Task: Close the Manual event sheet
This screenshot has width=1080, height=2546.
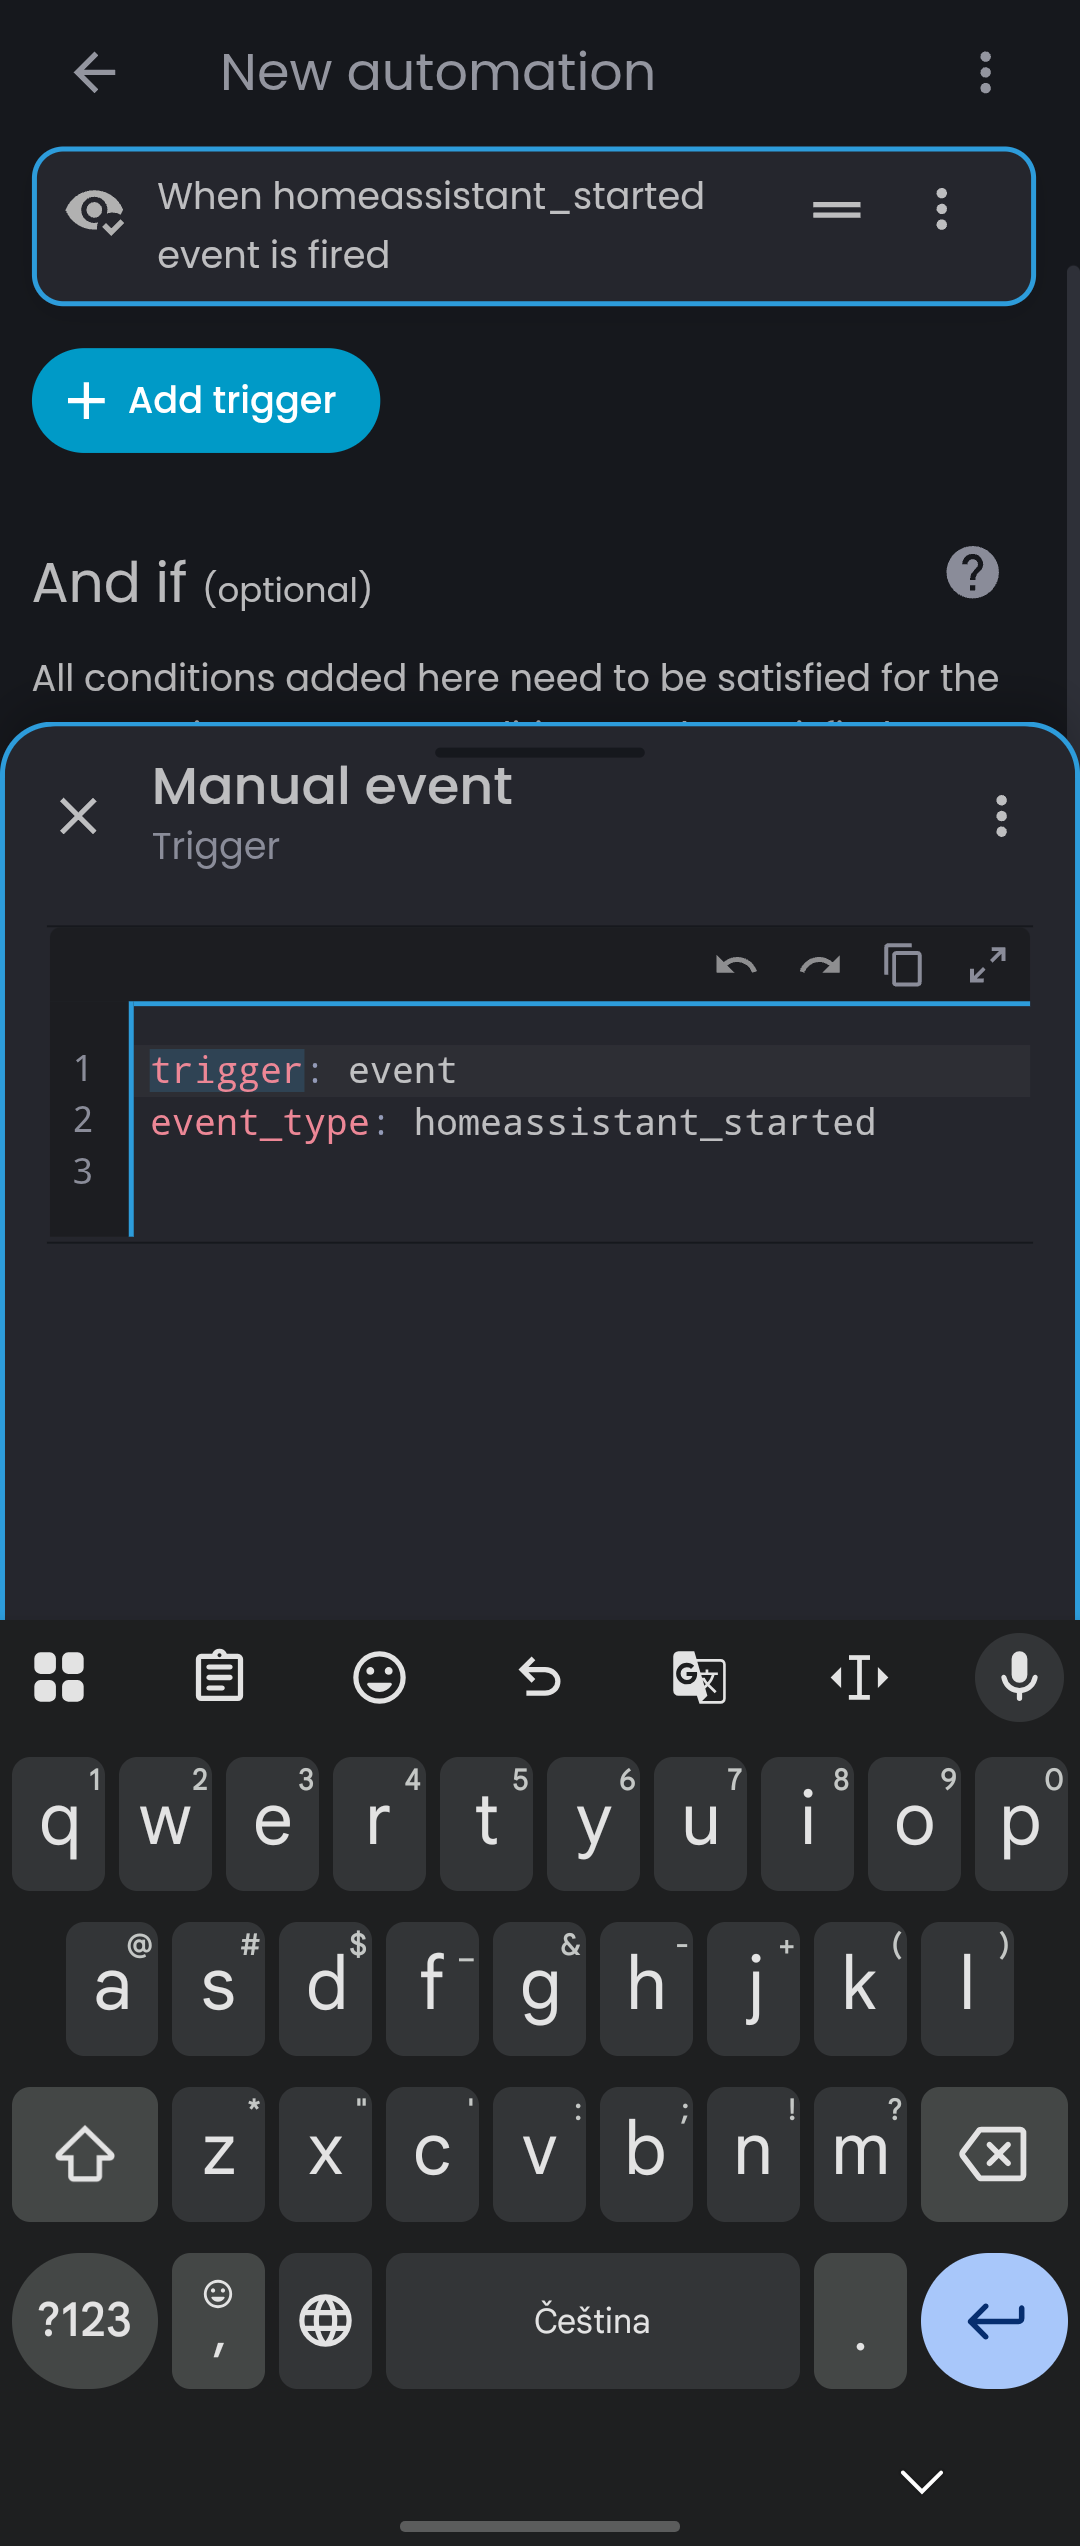Action: tap(78, 816)
